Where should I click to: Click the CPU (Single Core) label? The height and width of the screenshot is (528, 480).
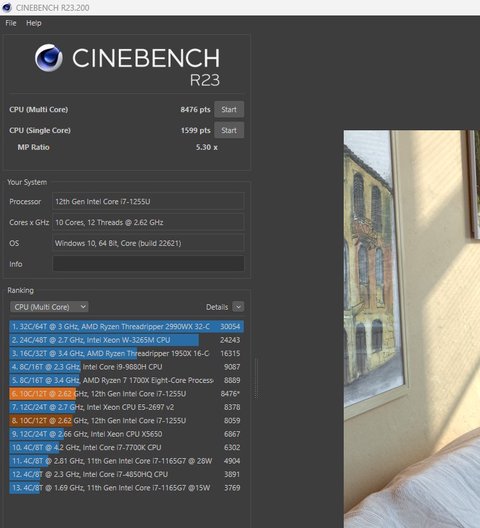(x=40, y=130)
